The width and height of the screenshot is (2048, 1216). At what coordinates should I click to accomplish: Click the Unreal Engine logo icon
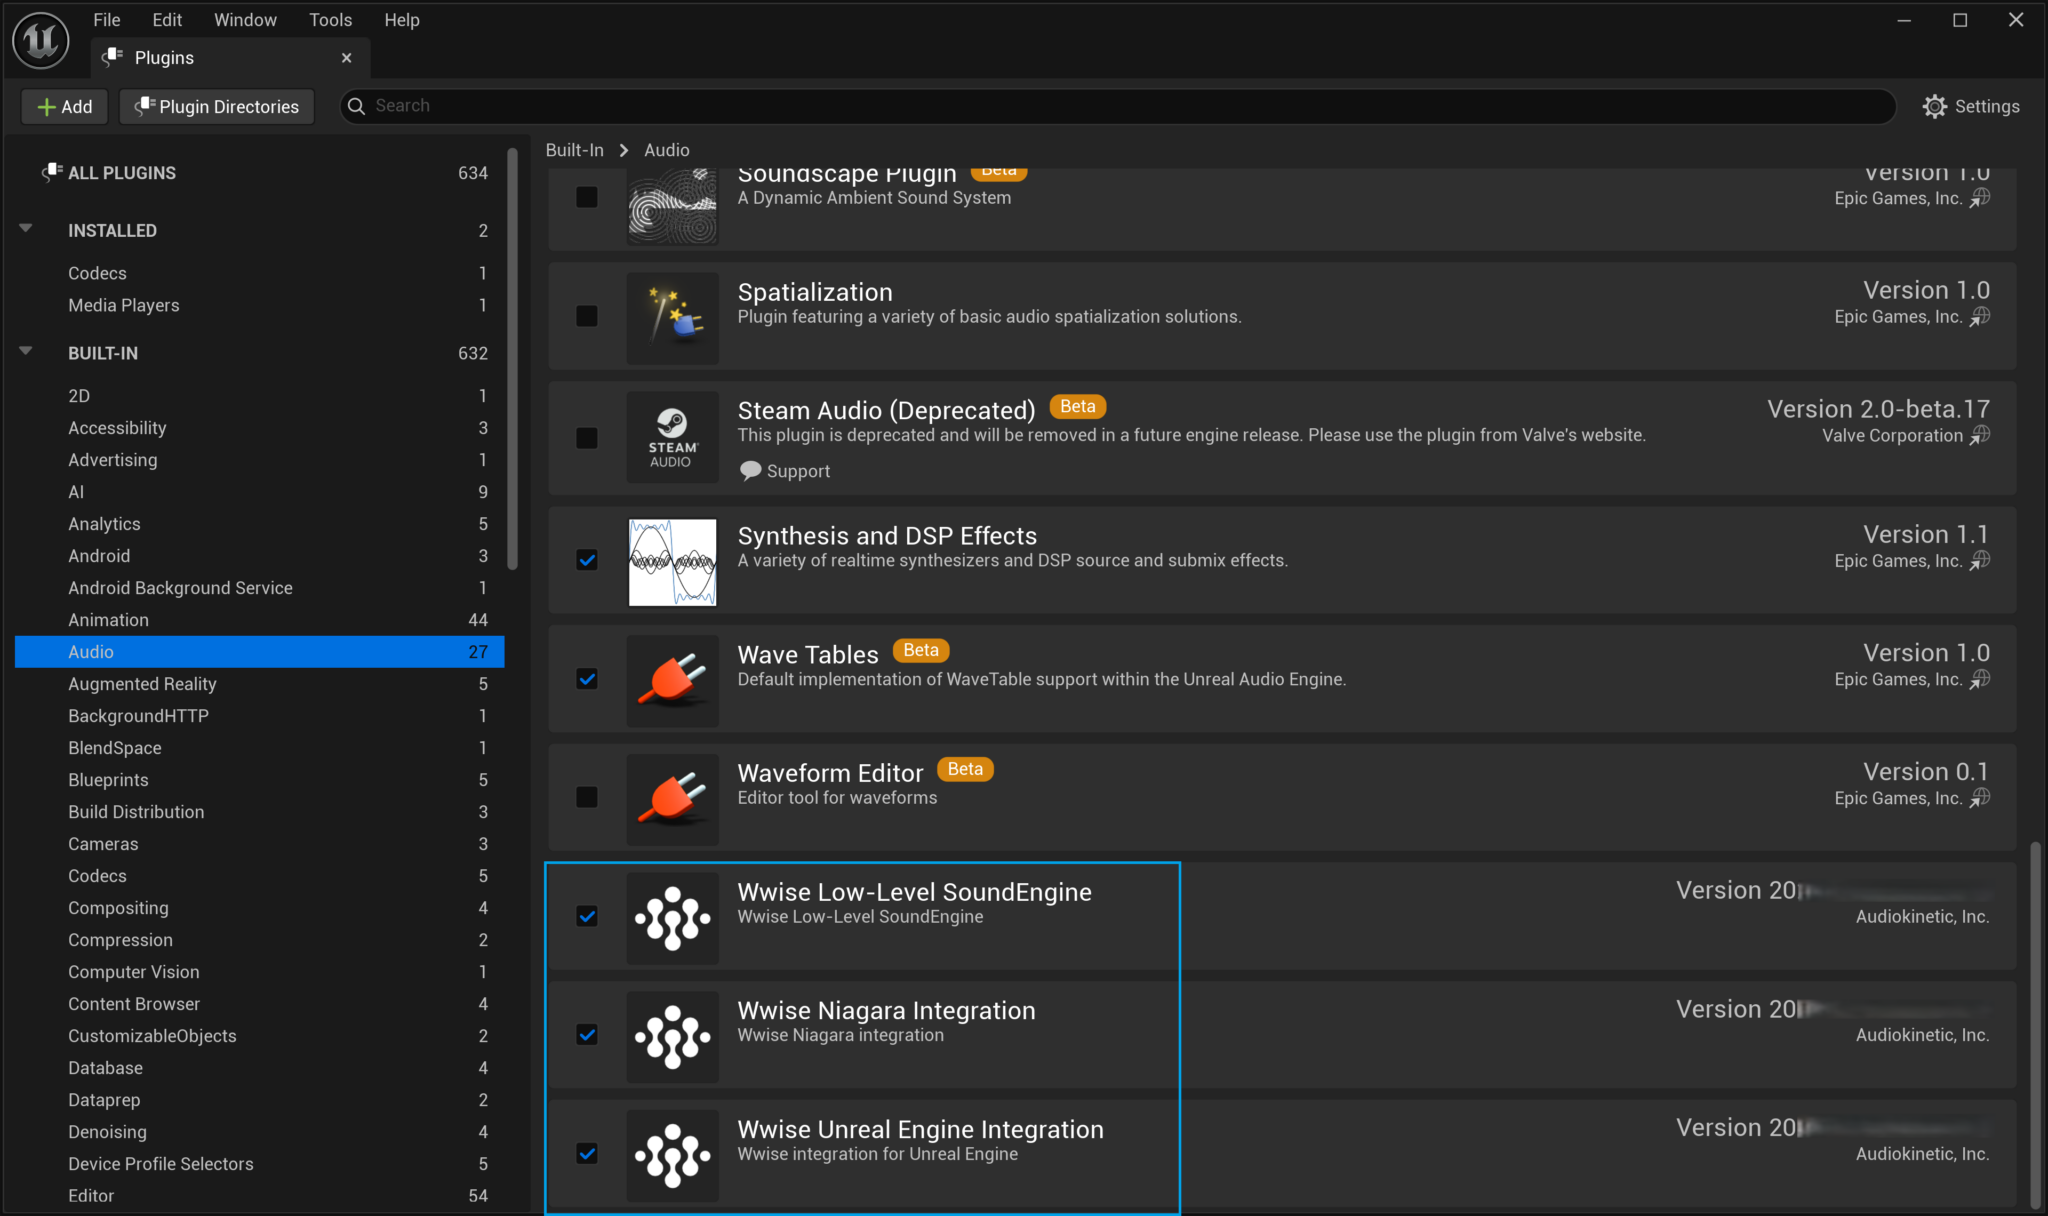(41, 40)
